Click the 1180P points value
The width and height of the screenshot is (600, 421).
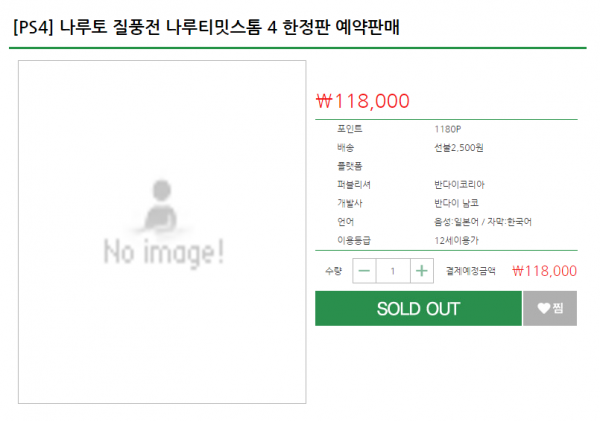tap(447, 129)
